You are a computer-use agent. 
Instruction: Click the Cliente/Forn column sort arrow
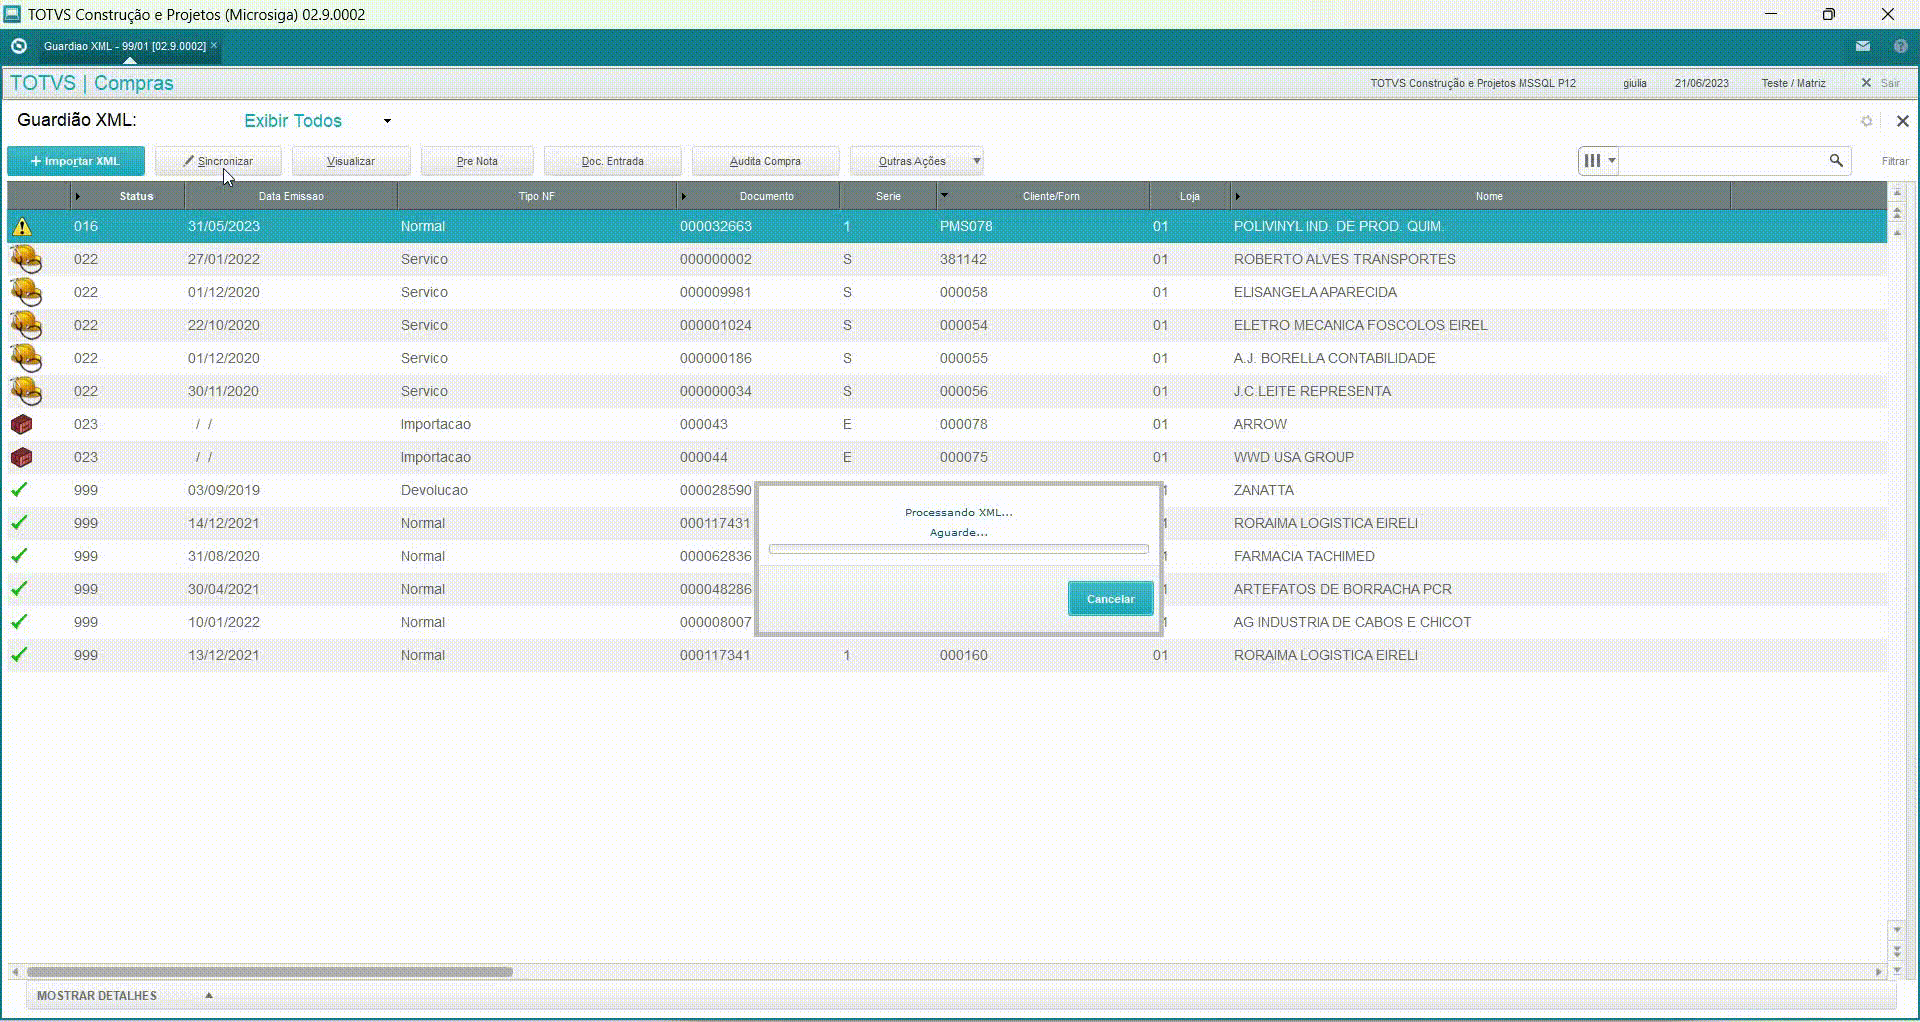pos(944,195)
